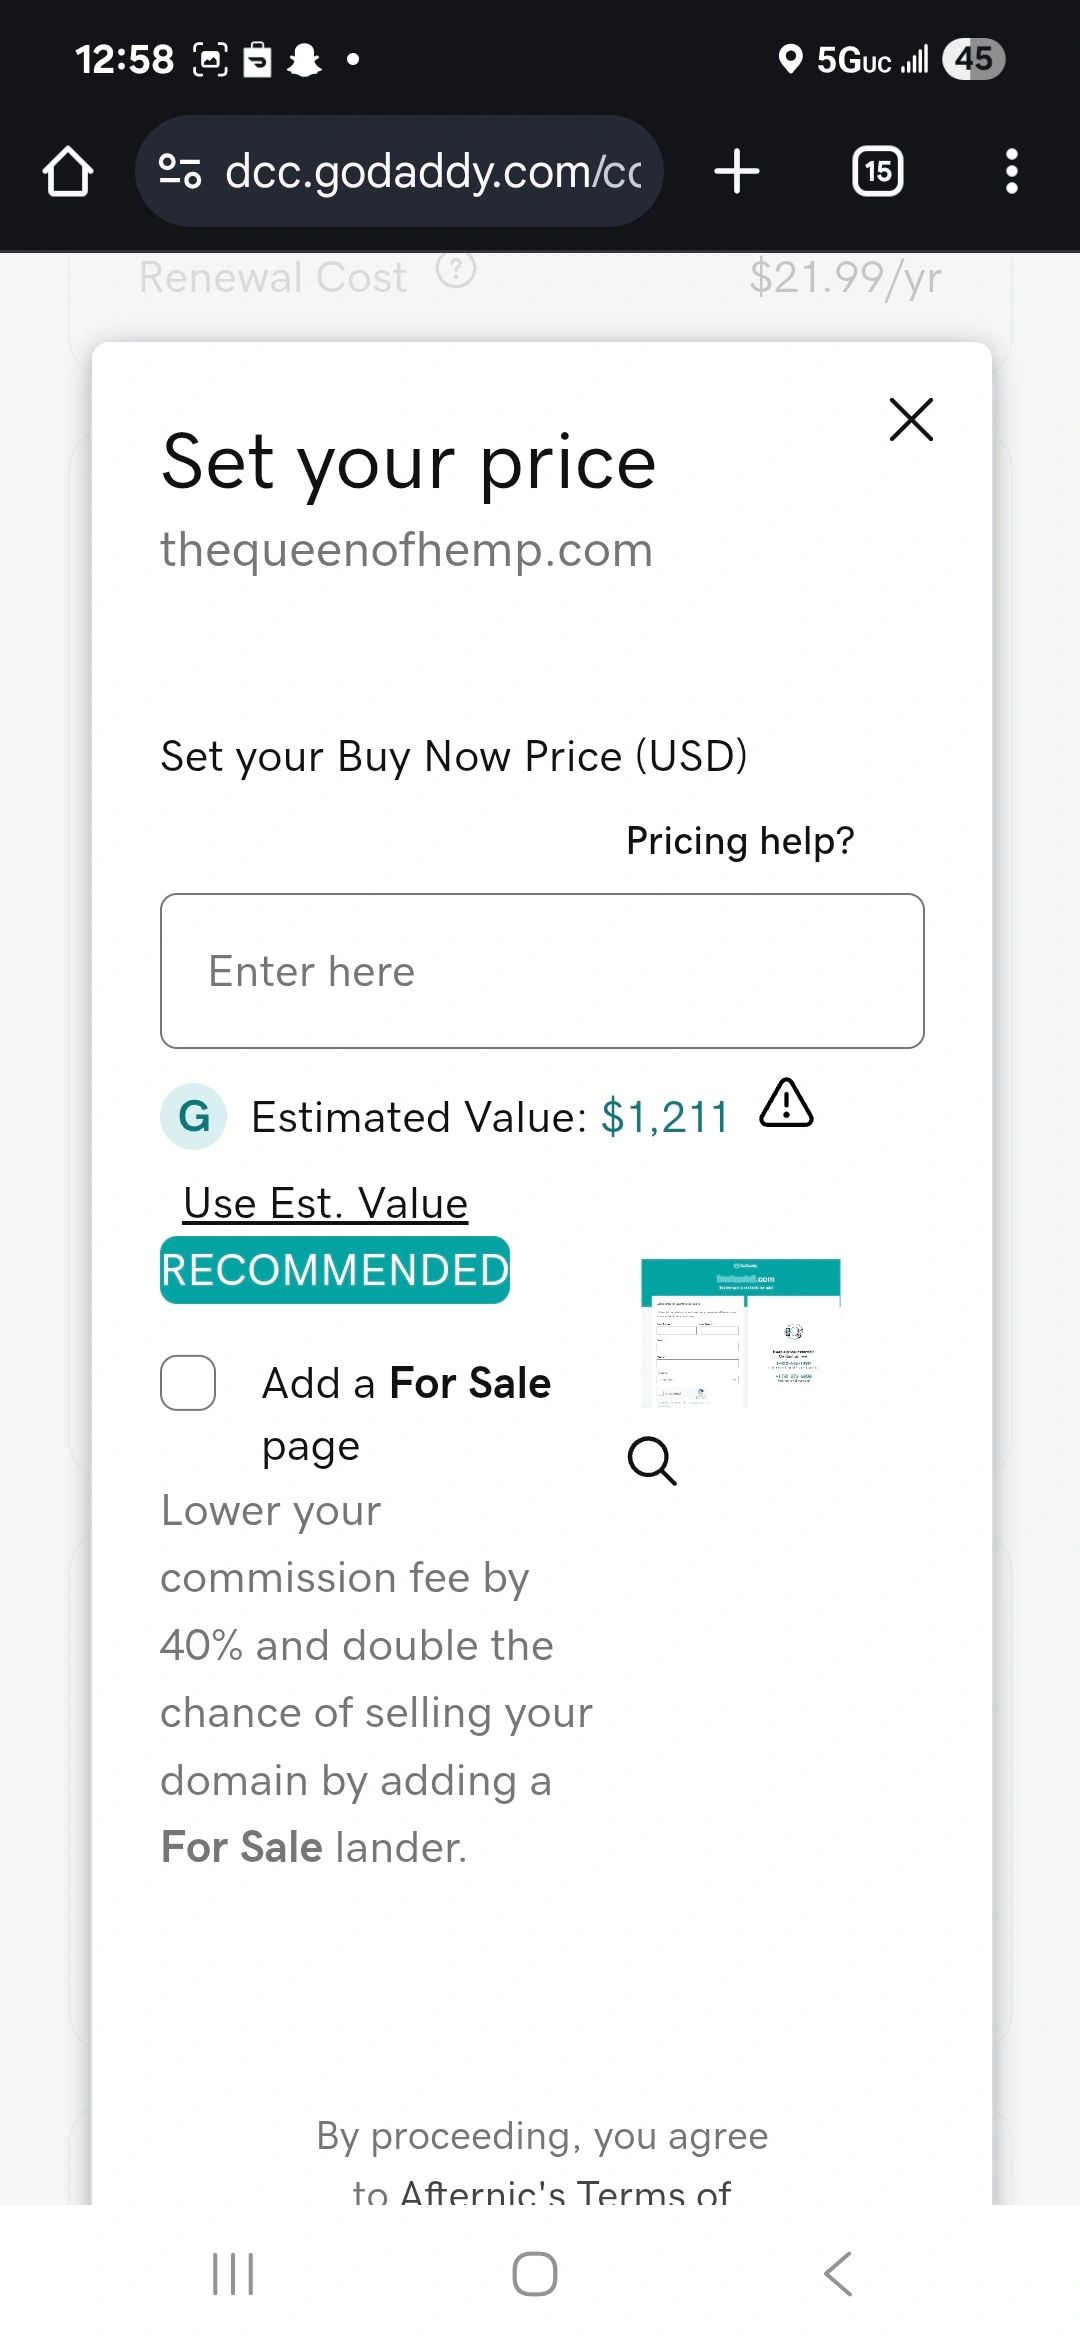Focus the Buy Now Price input field
Viewport: 1080px width, 2340px height.
542,971
